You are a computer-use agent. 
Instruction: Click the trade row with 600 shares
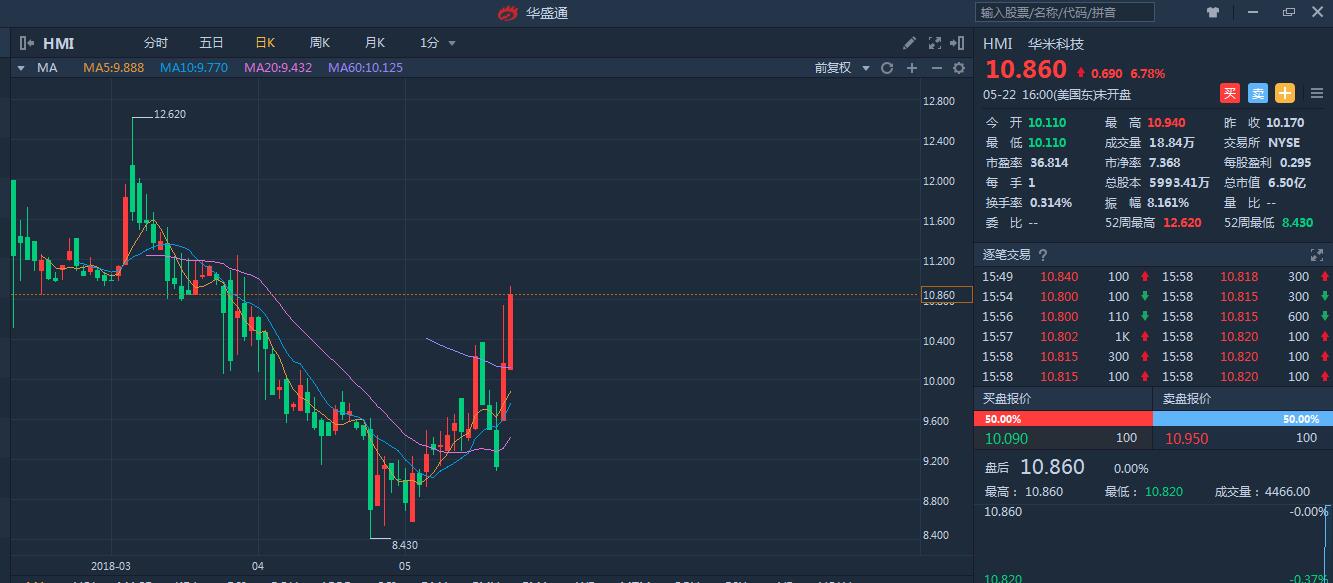1245,317
